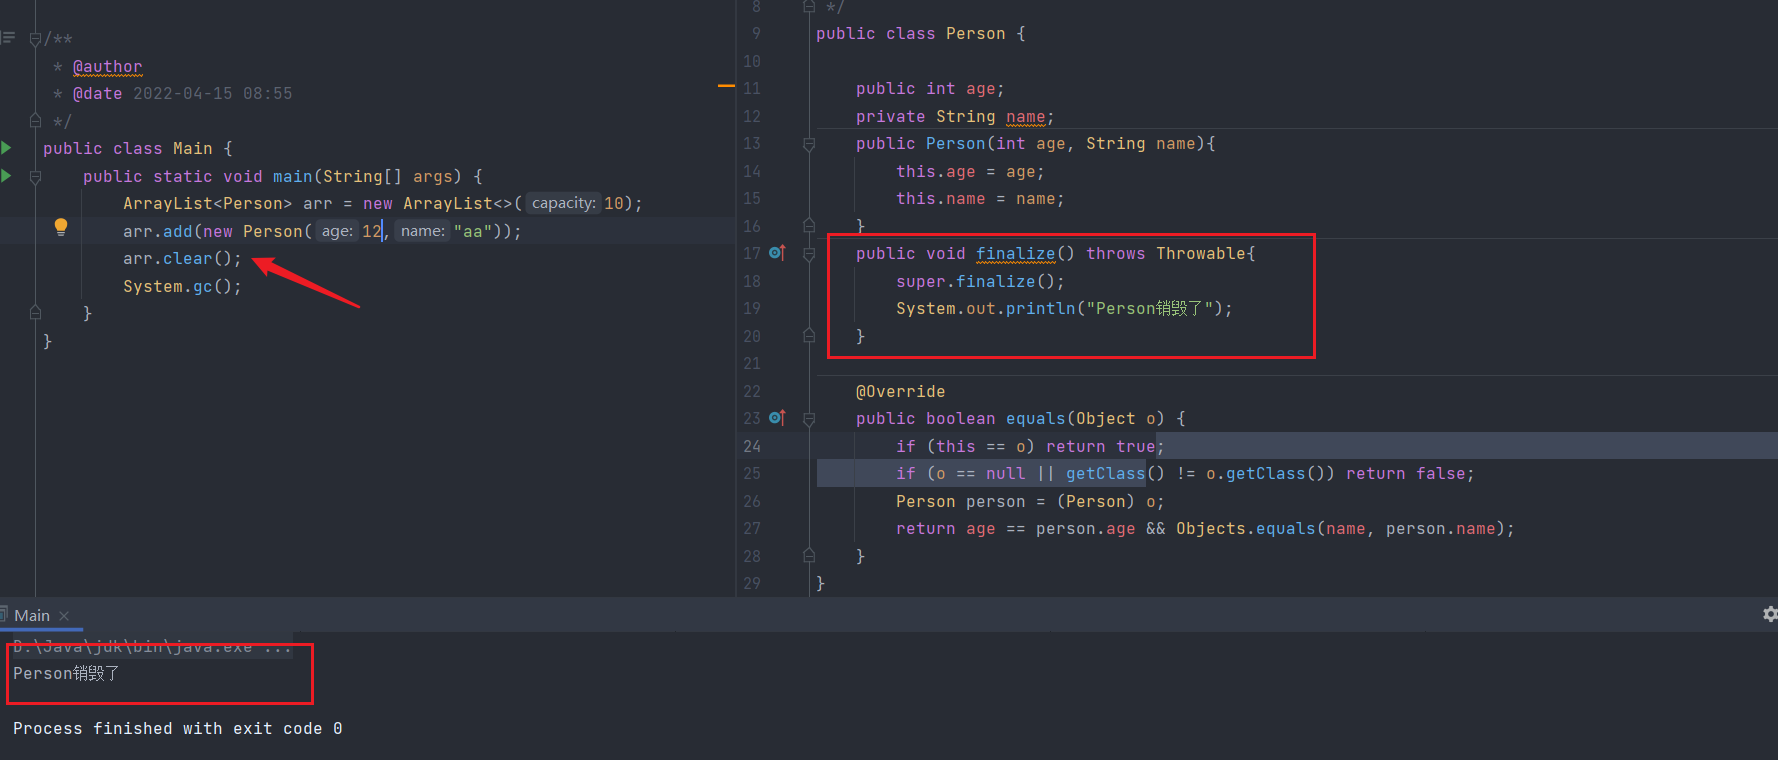
Task: Click line number 11 in gutter
Action: coord(752,89)
